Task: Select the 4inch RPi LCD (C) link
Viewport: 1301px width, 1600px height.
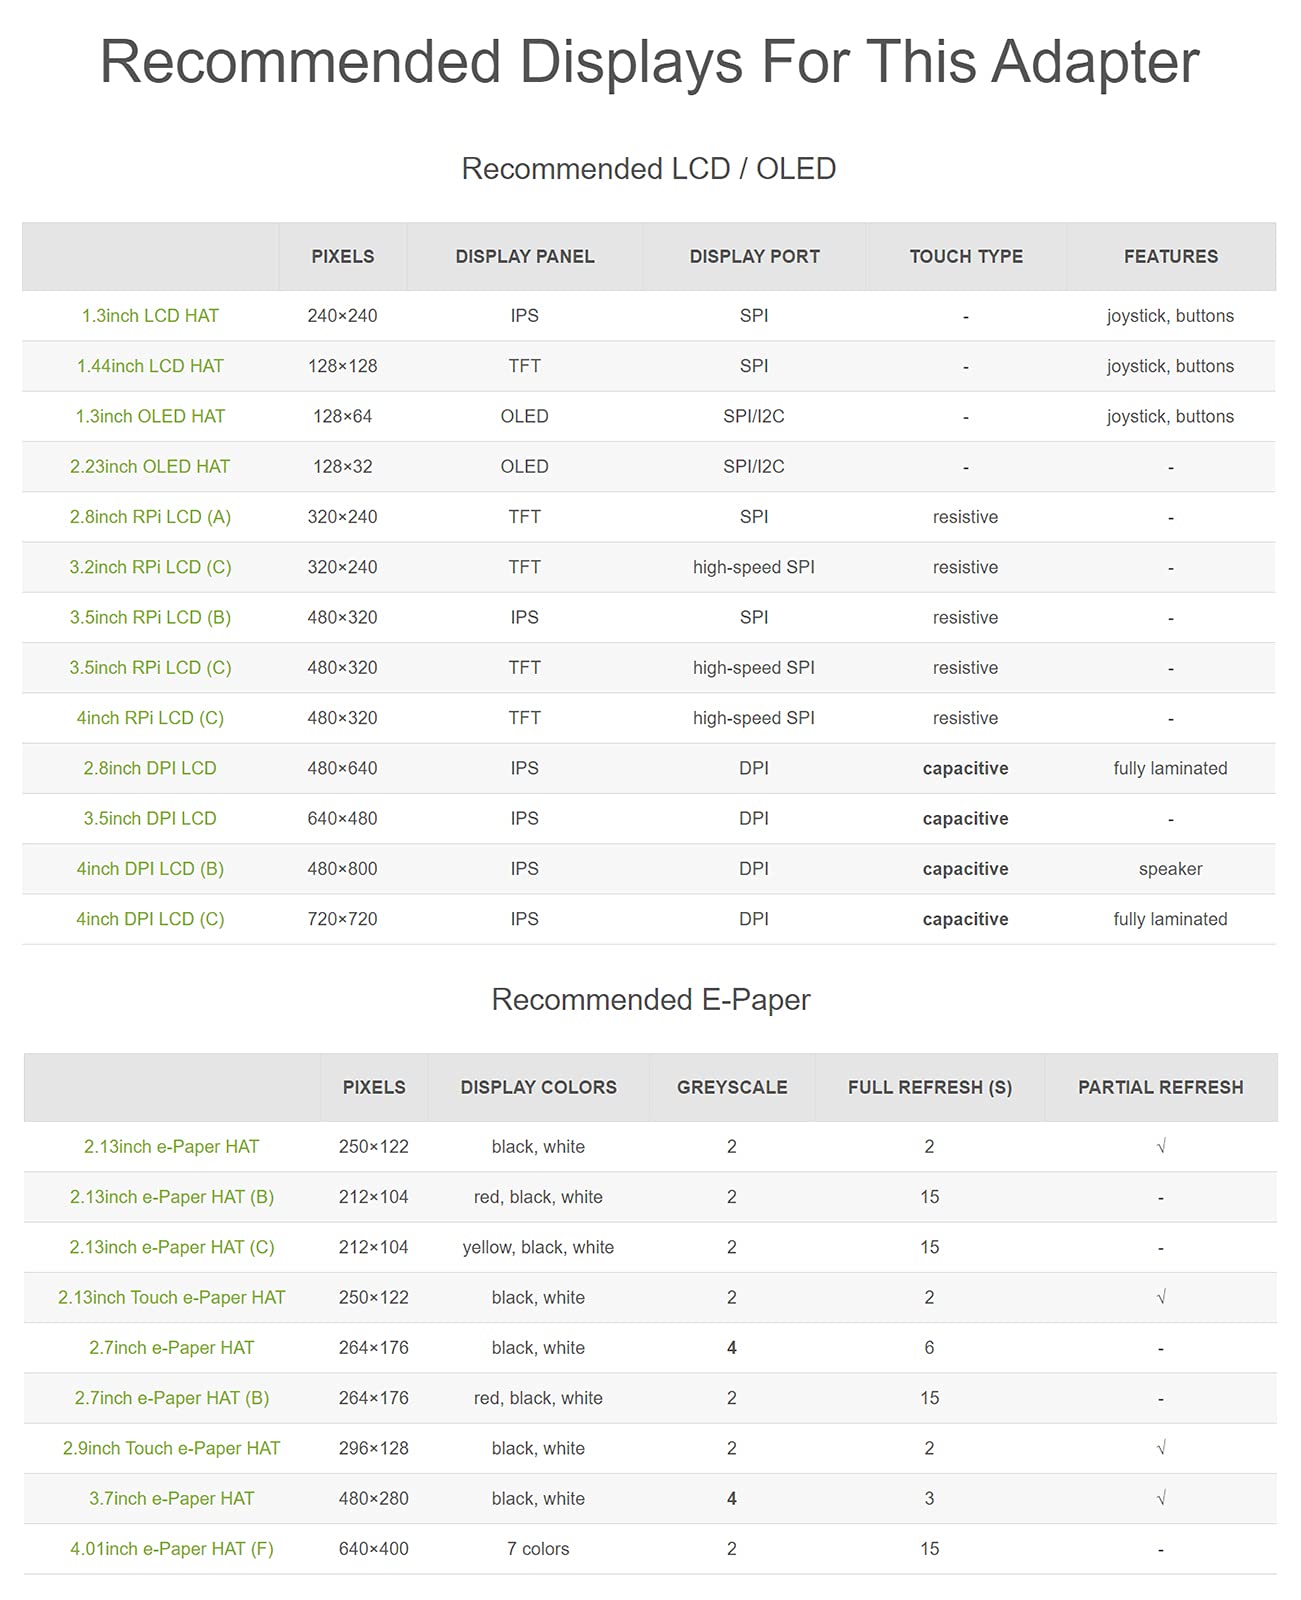Action: pyautogui.click(x=150, y=718)
